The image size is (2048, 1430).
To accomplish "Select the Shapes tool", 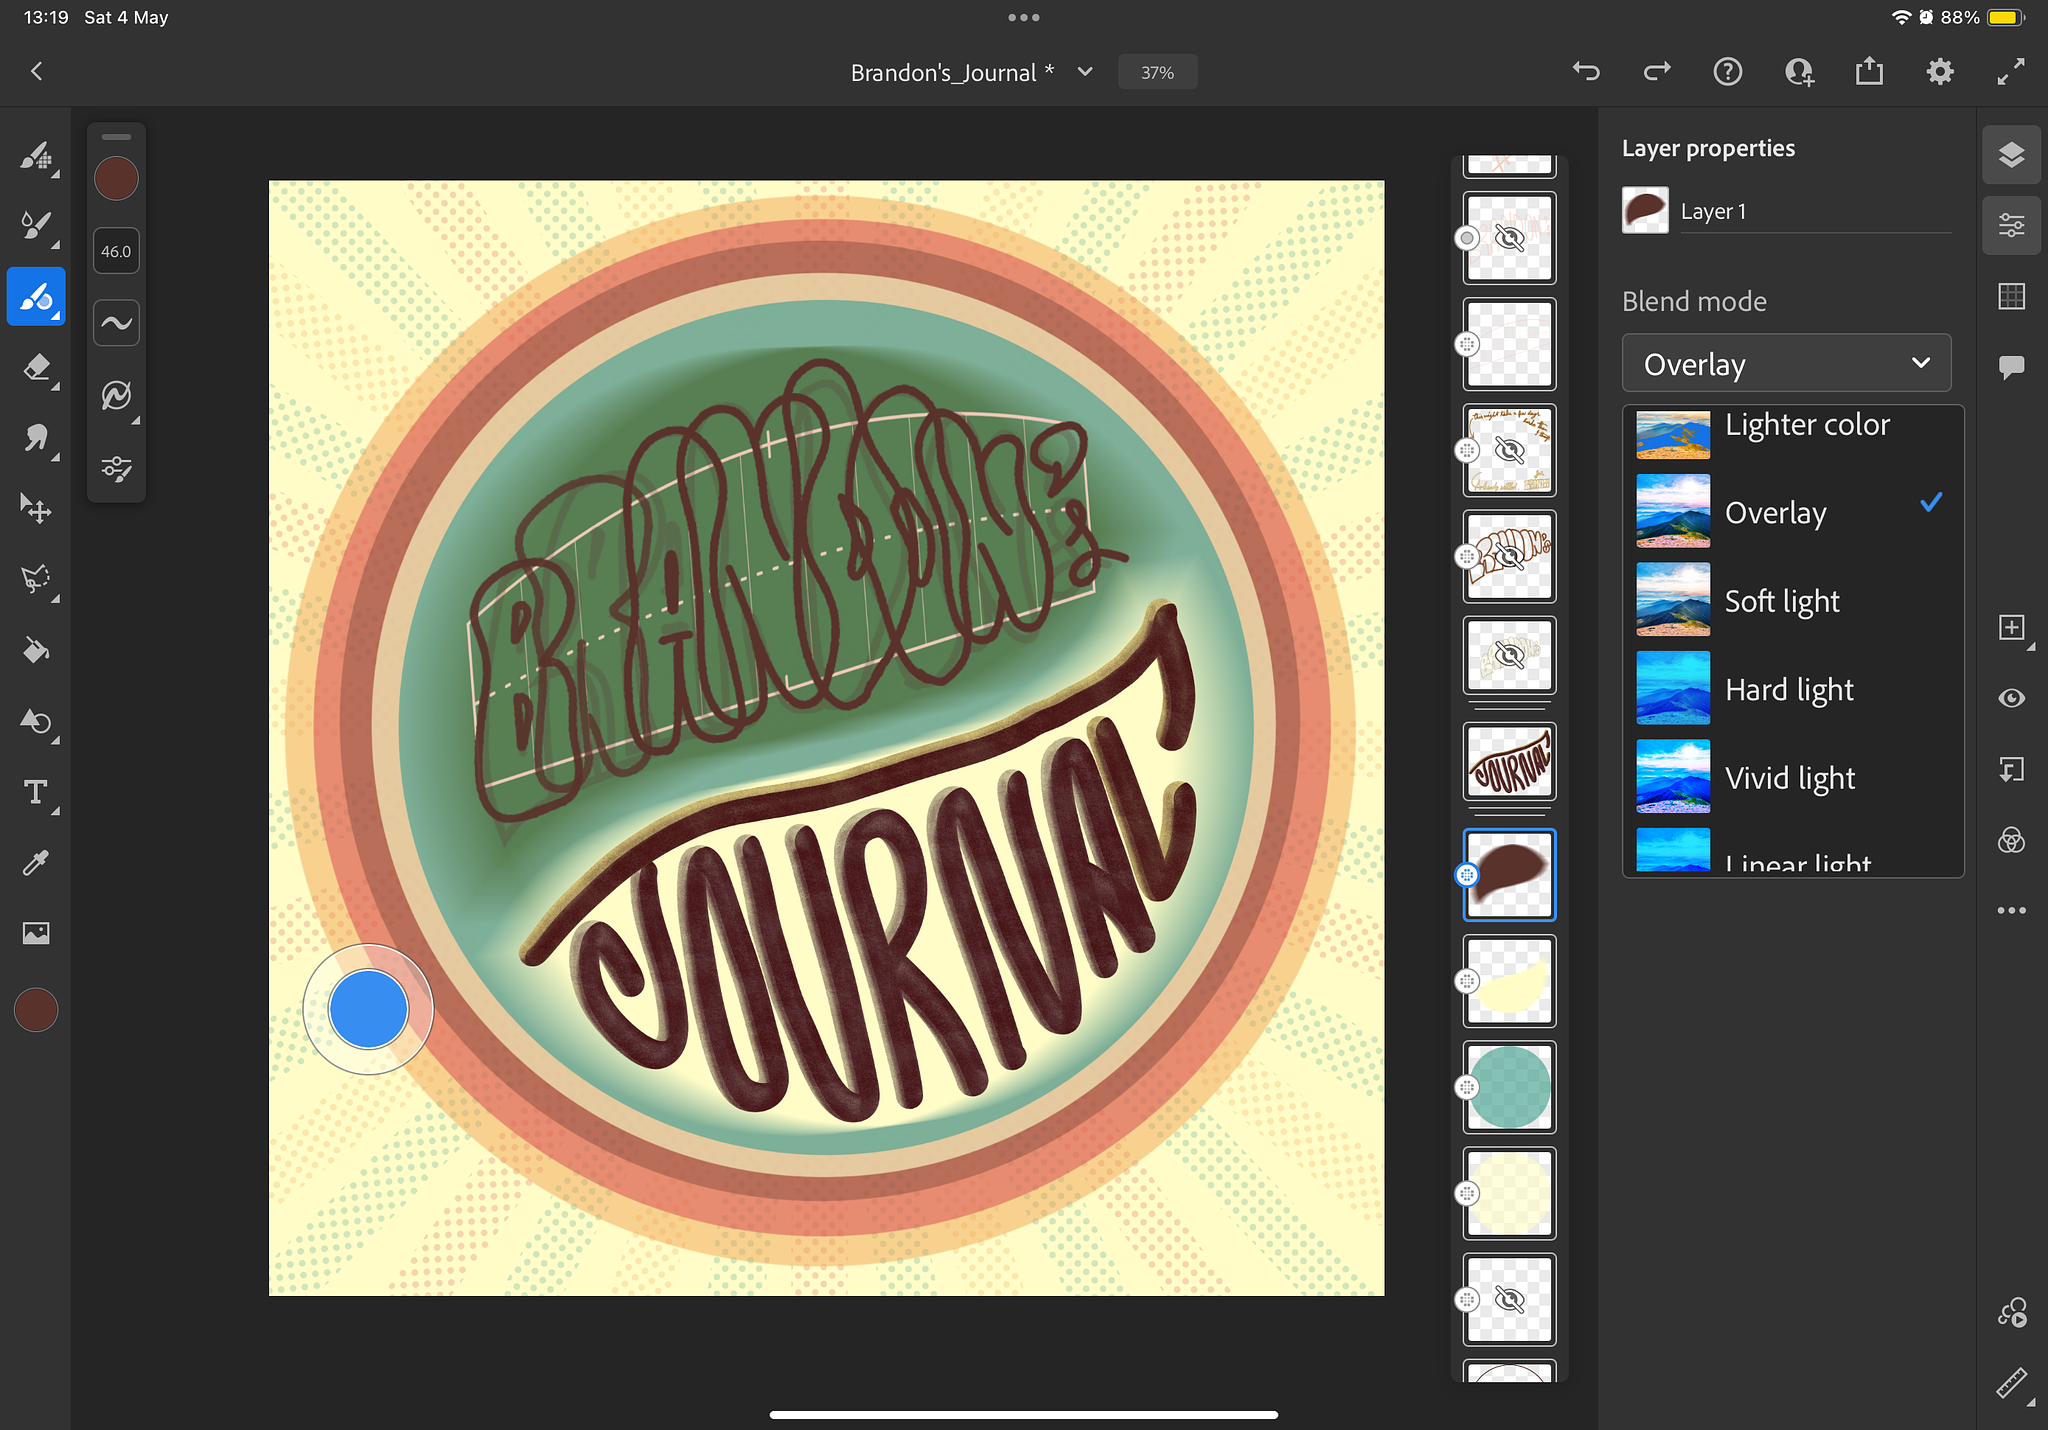I will [36, 721].
